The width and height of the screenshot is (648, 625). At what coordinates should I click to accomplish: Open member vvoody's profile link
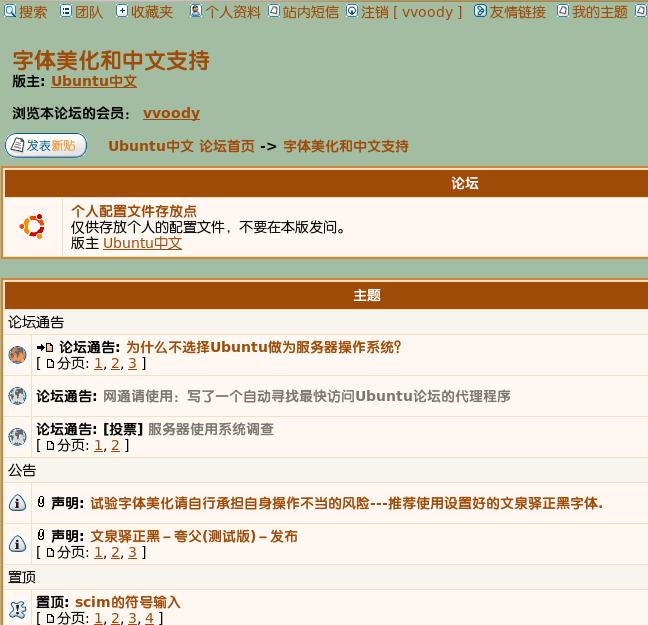click(x=172, y=113)
